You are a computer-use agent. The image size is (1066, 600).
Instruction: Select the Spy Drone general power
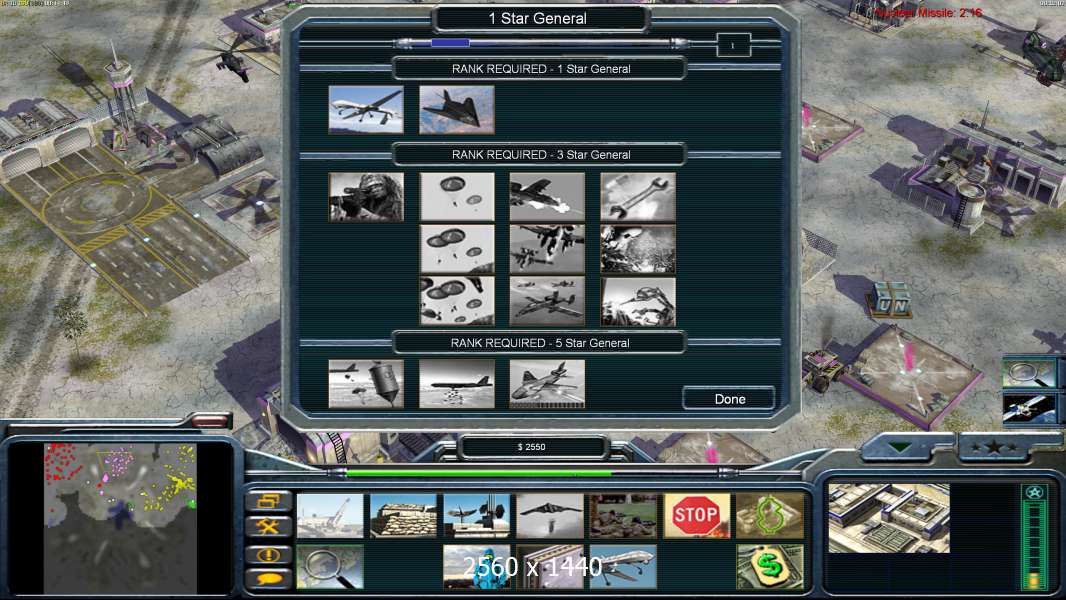[366, 109]
